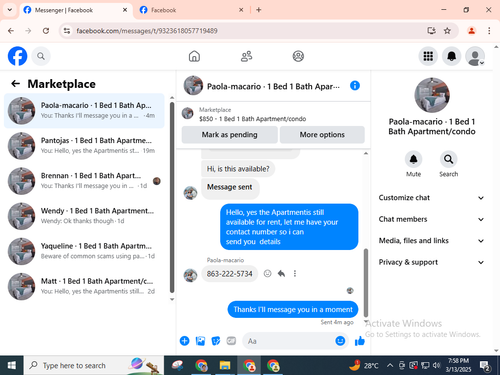Choose a GIF from the composer
Image resolution: width=500 pixels, height=375 pixels.
pyautogui.click(x=231, y=341)
